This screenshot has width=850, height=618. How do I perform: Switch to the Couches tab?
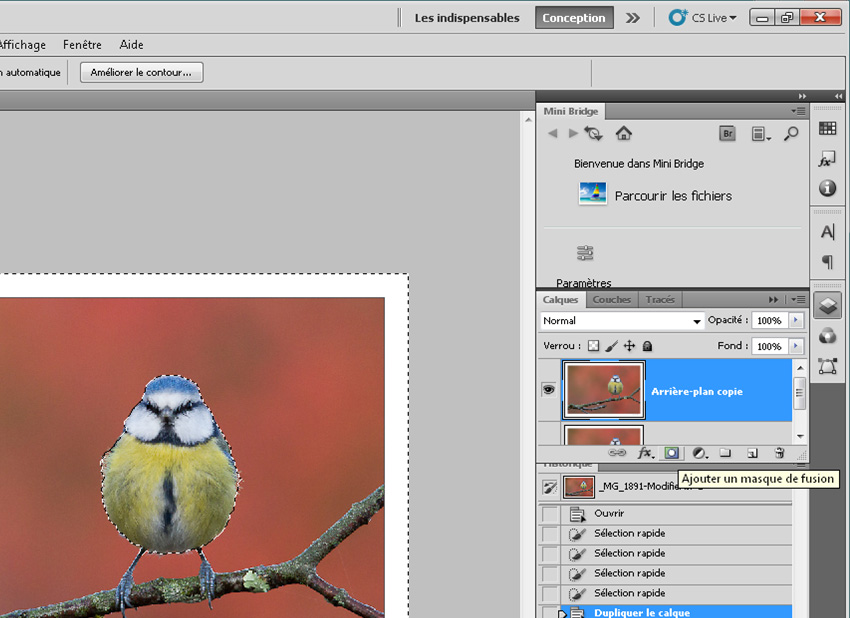tap(611, 299)
